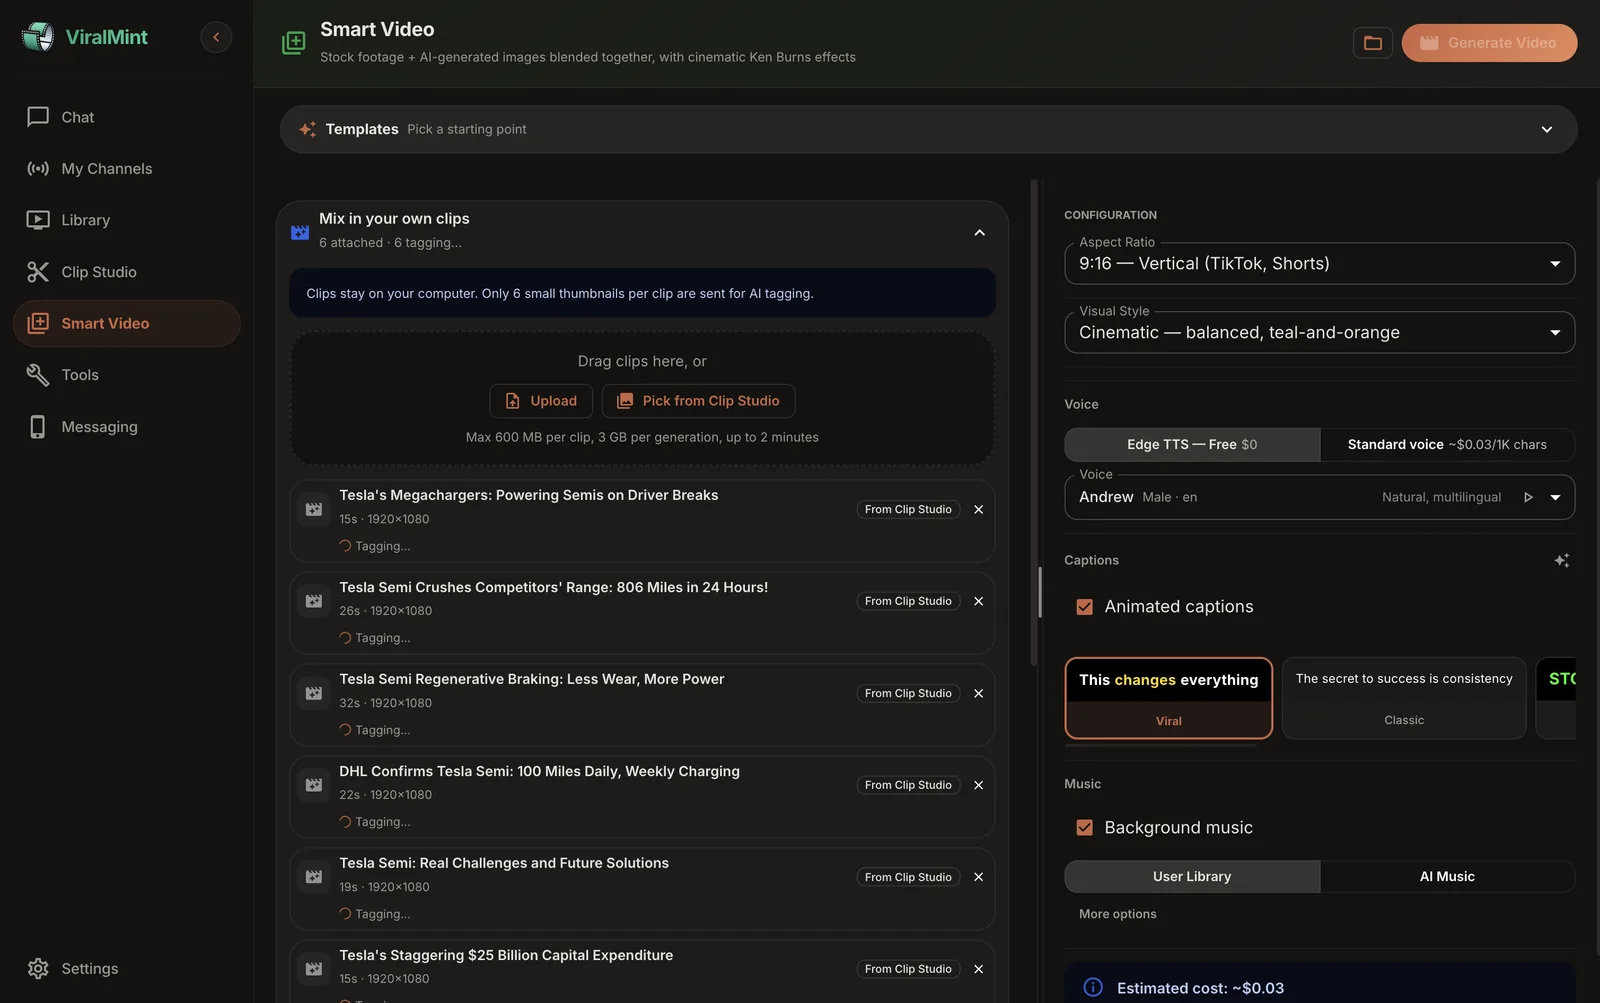1600x1003 pixels.
Task: Open the Aspect Ratio dropdown
Action: point(1319,264)
